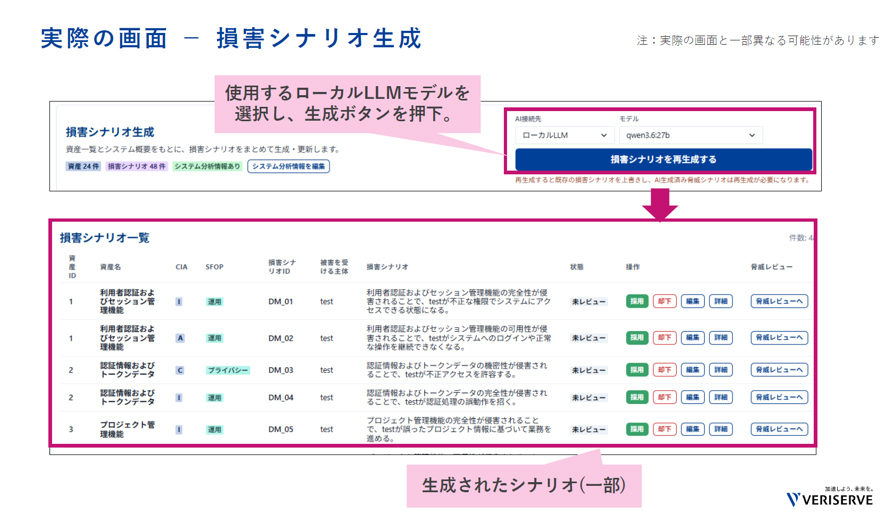Click 却下 for scenario DM_03

coord(664,370)
